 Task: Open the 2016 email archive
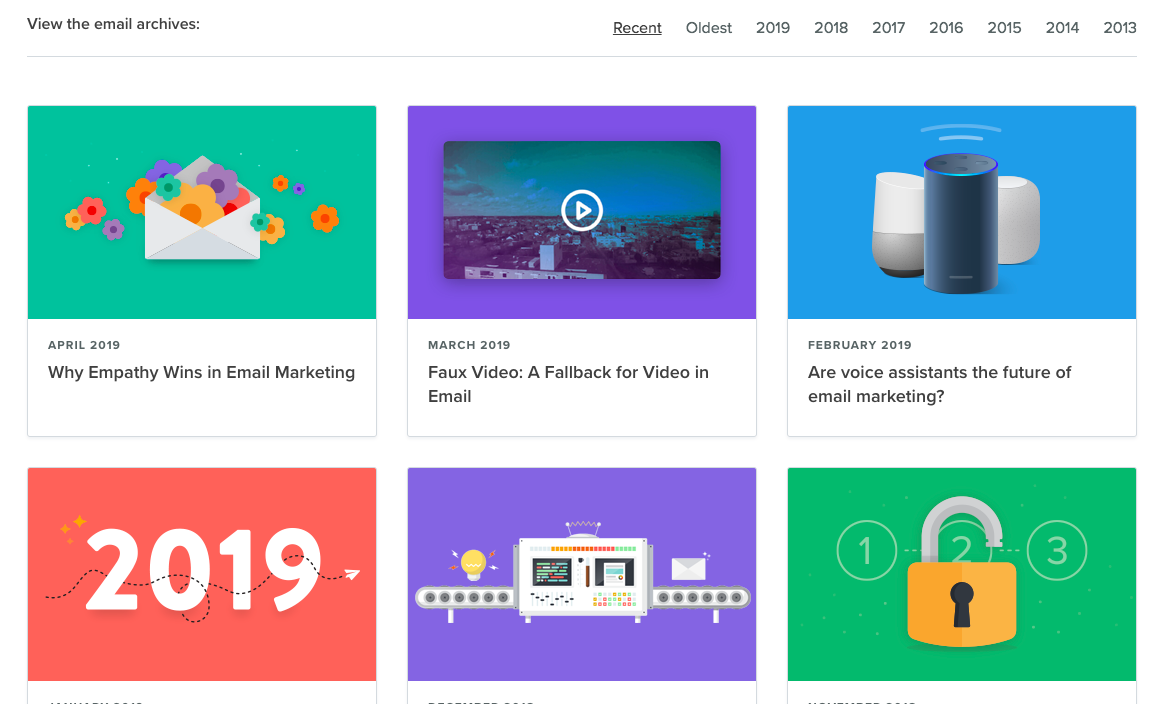click(946, 28)
